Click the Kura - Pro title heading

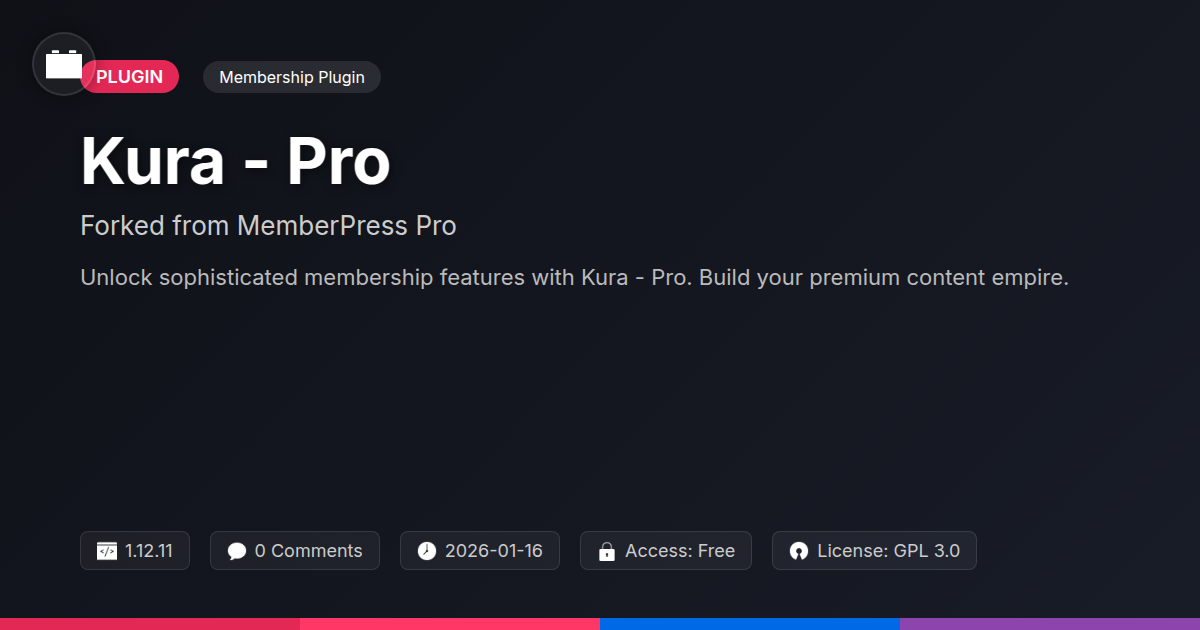click(x=235, y=161)
